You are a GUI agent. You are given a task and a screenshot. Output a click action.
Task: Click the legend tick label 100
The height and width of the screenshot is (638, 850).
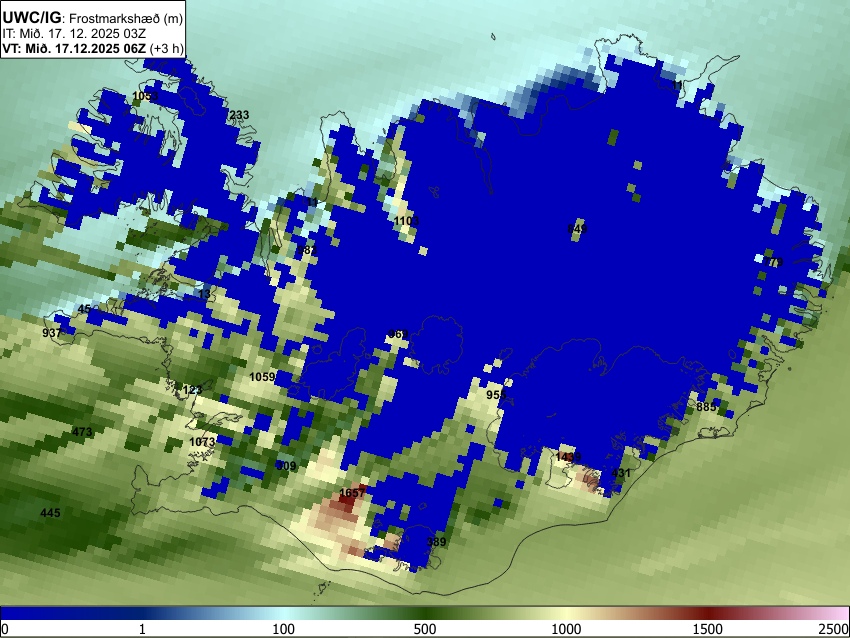click(284, 629)
